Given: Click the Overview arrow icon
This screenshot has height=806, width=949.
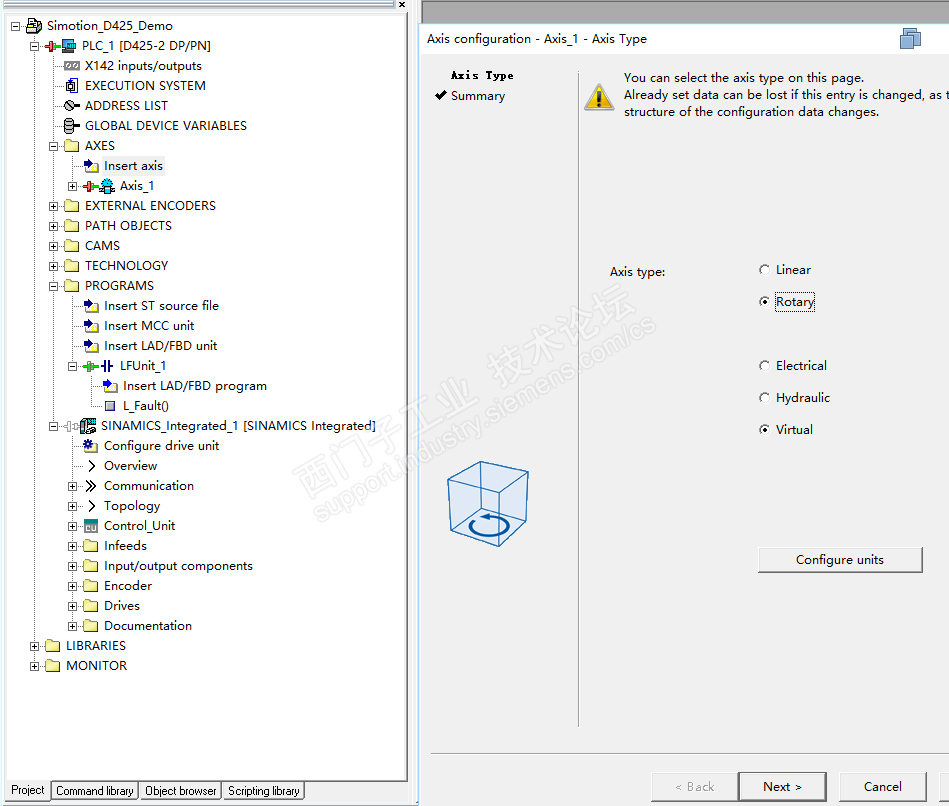Looking at the screenshot, I should click(x=91, y=466).
